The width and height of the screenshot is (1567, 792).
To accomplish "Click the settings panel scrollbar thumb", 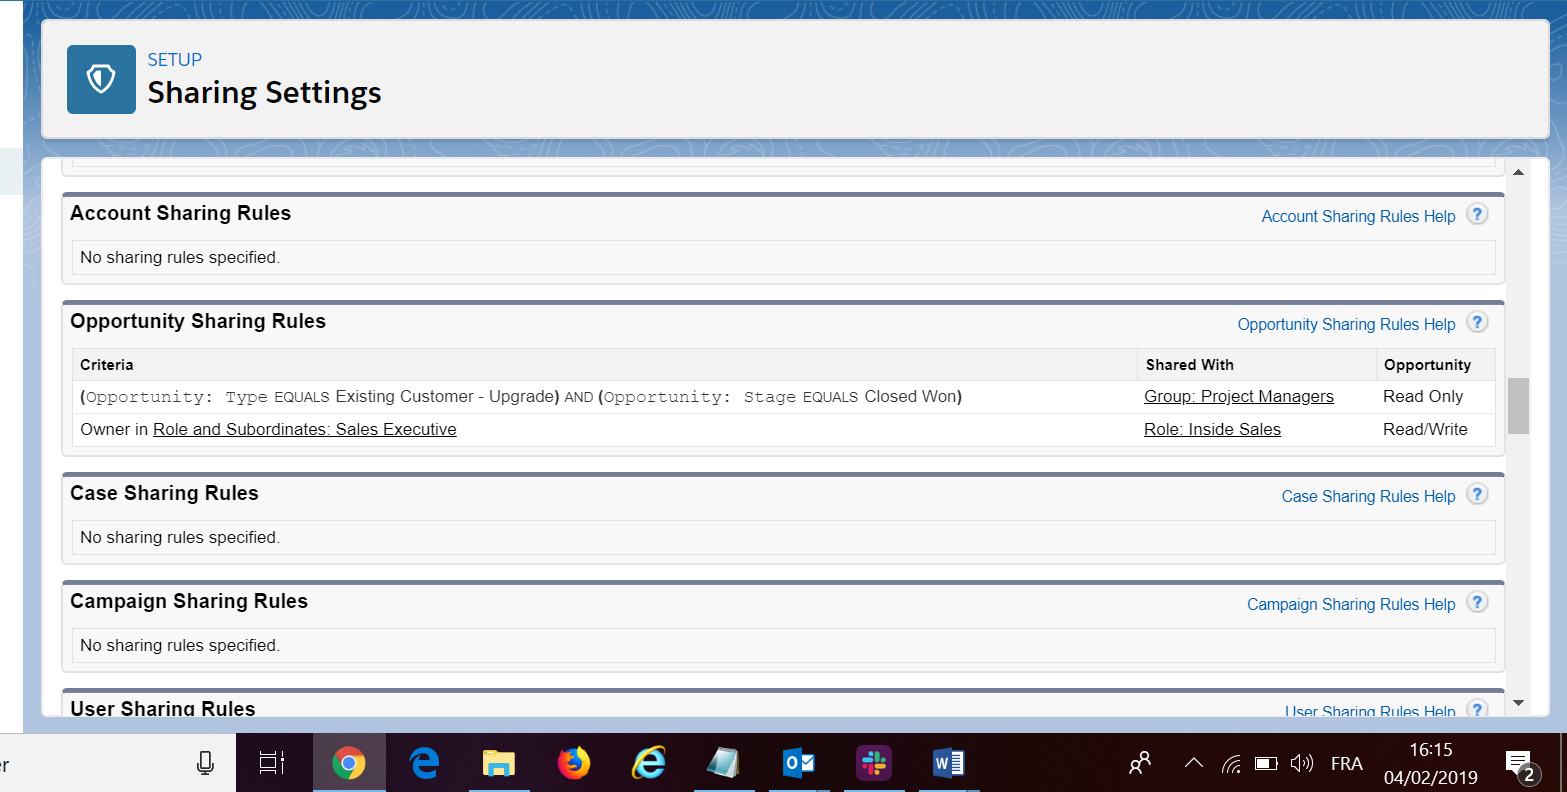I will pyautogui.click(x=1518, y=405).
